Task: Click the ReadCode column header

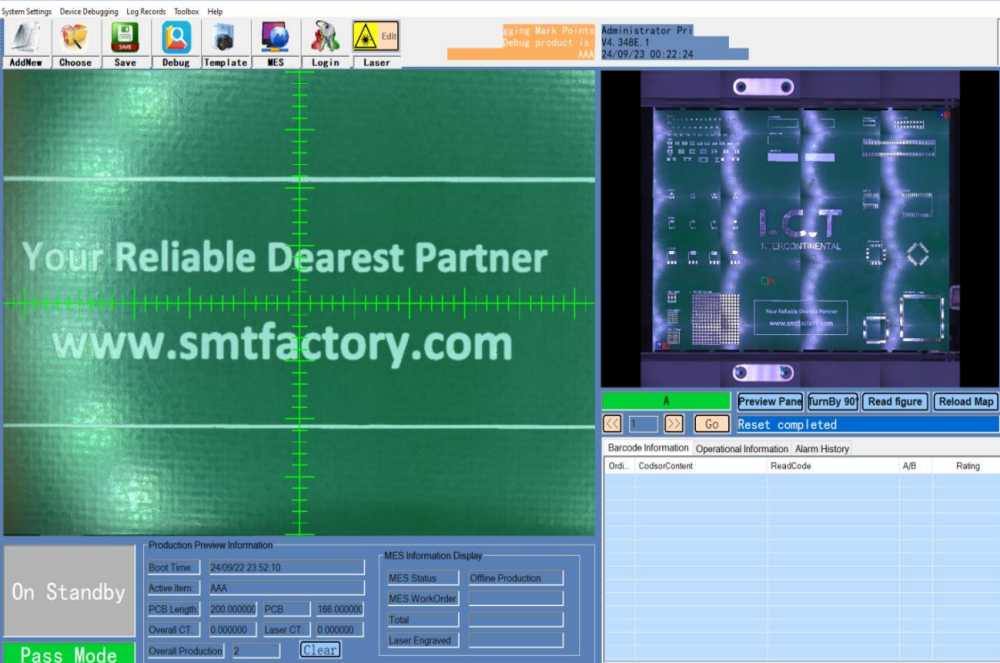Action: [x=832, y=466]
